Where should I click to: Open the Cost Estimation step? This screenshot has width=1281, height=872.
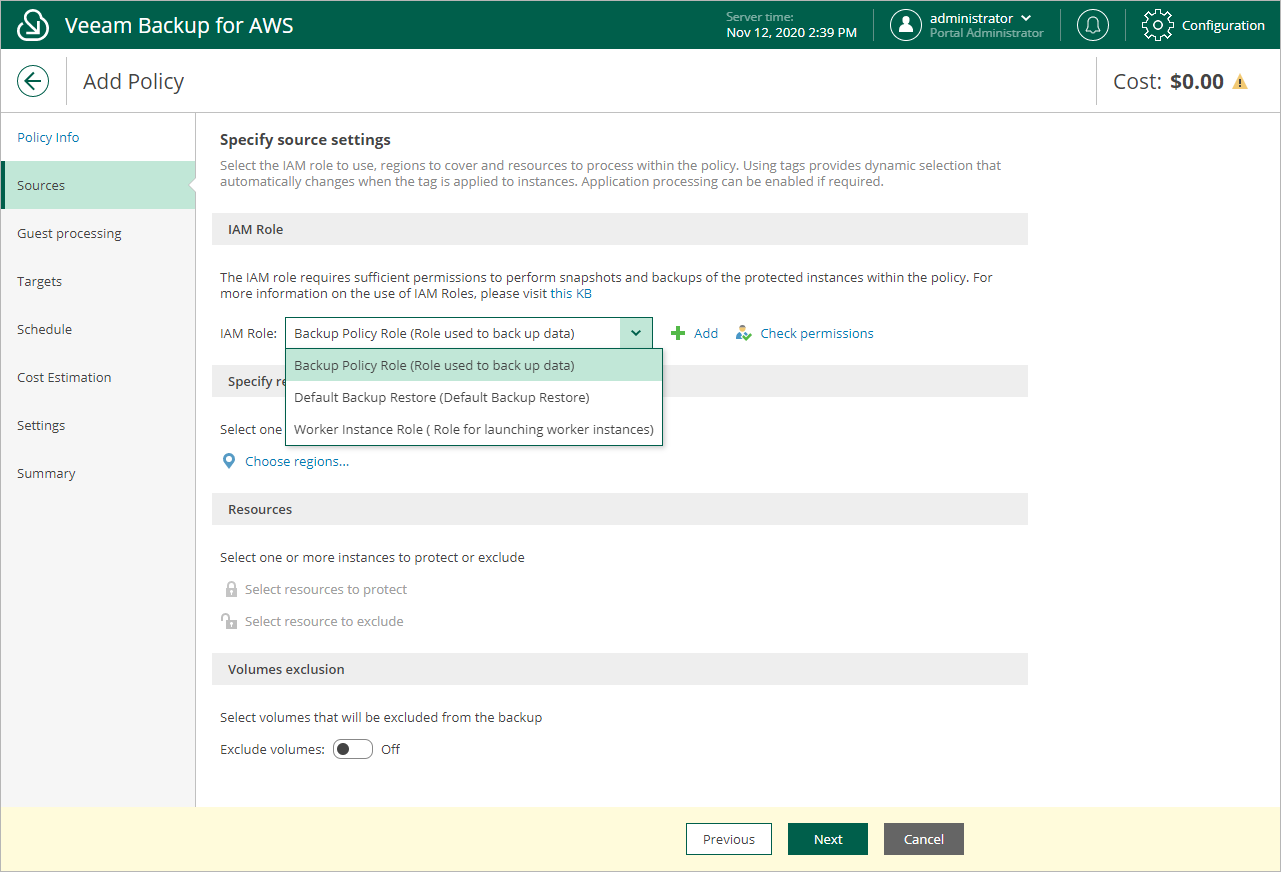click(98, 377)
